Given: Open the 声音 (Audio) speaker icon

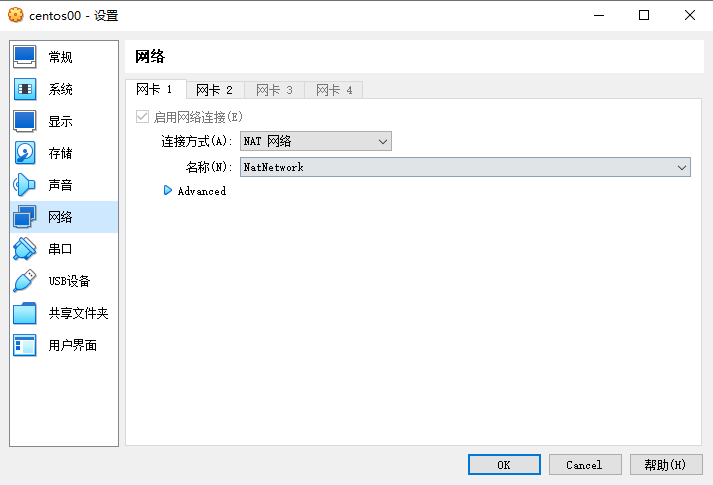Looking at the screenshot, I should (25, 185).
